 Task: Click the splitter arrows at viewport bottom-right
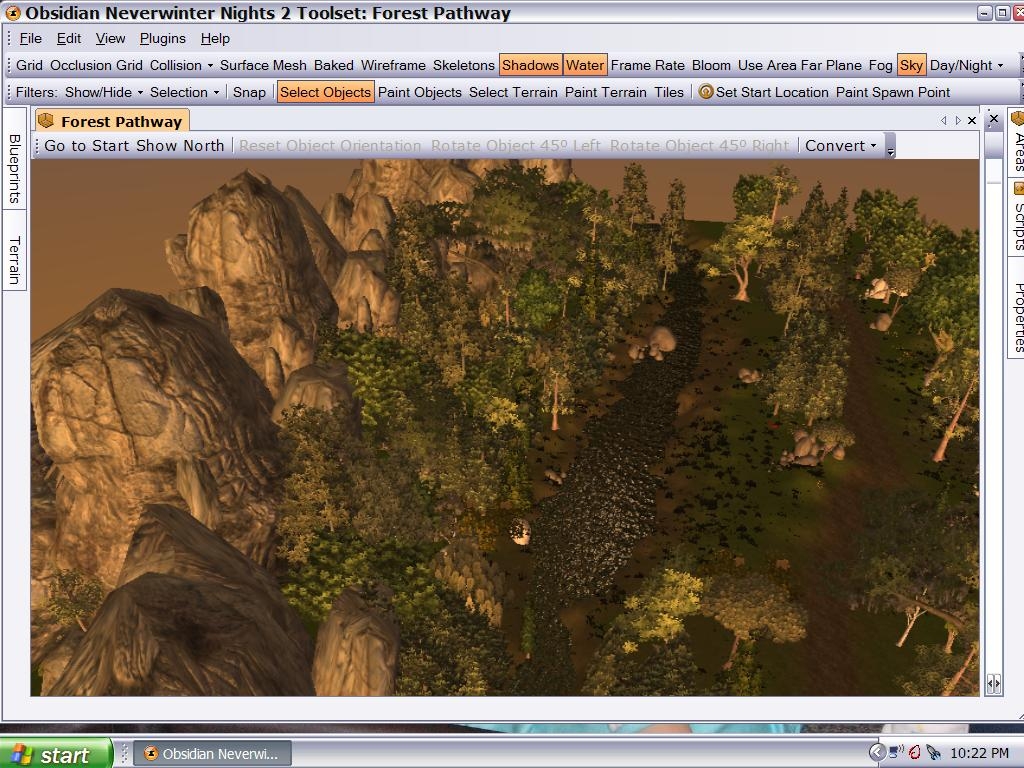(993, 683)
